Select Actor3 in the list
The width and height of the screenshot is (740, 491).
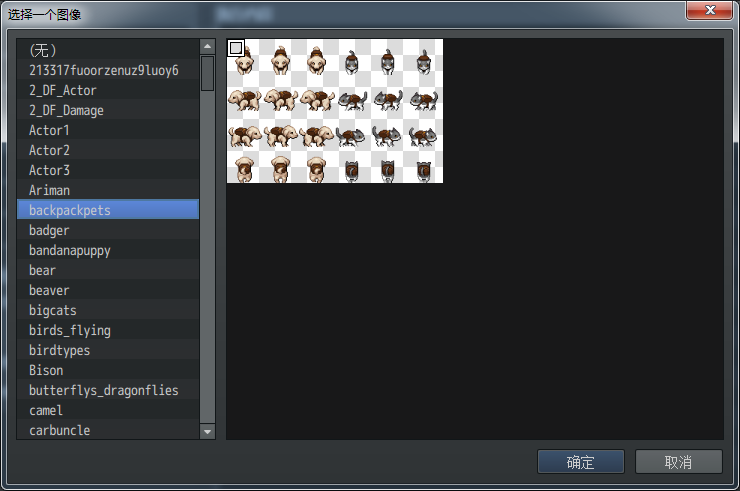click(108, 170)
